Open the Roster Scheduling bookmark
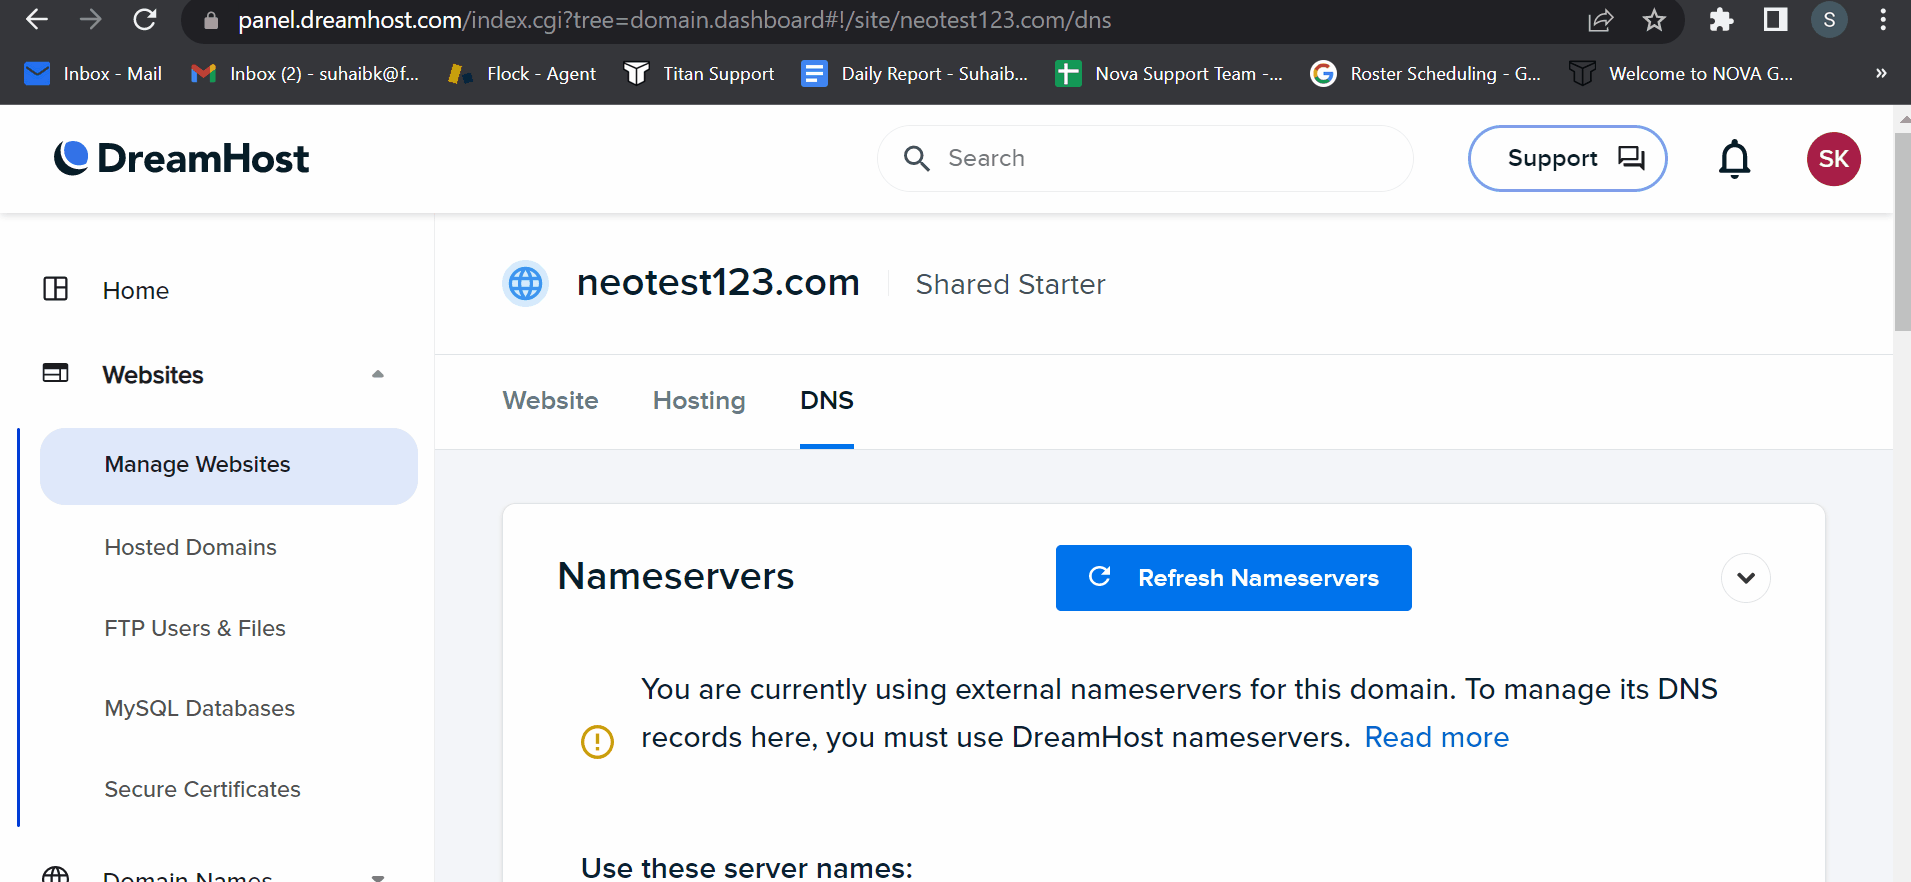 [x=1426, y=74]
